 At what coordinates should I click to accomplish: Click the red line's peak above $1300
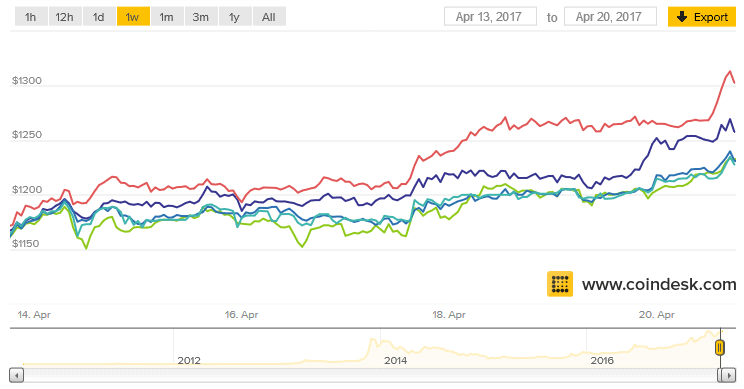pyautogui.click(x=730, y=72)
